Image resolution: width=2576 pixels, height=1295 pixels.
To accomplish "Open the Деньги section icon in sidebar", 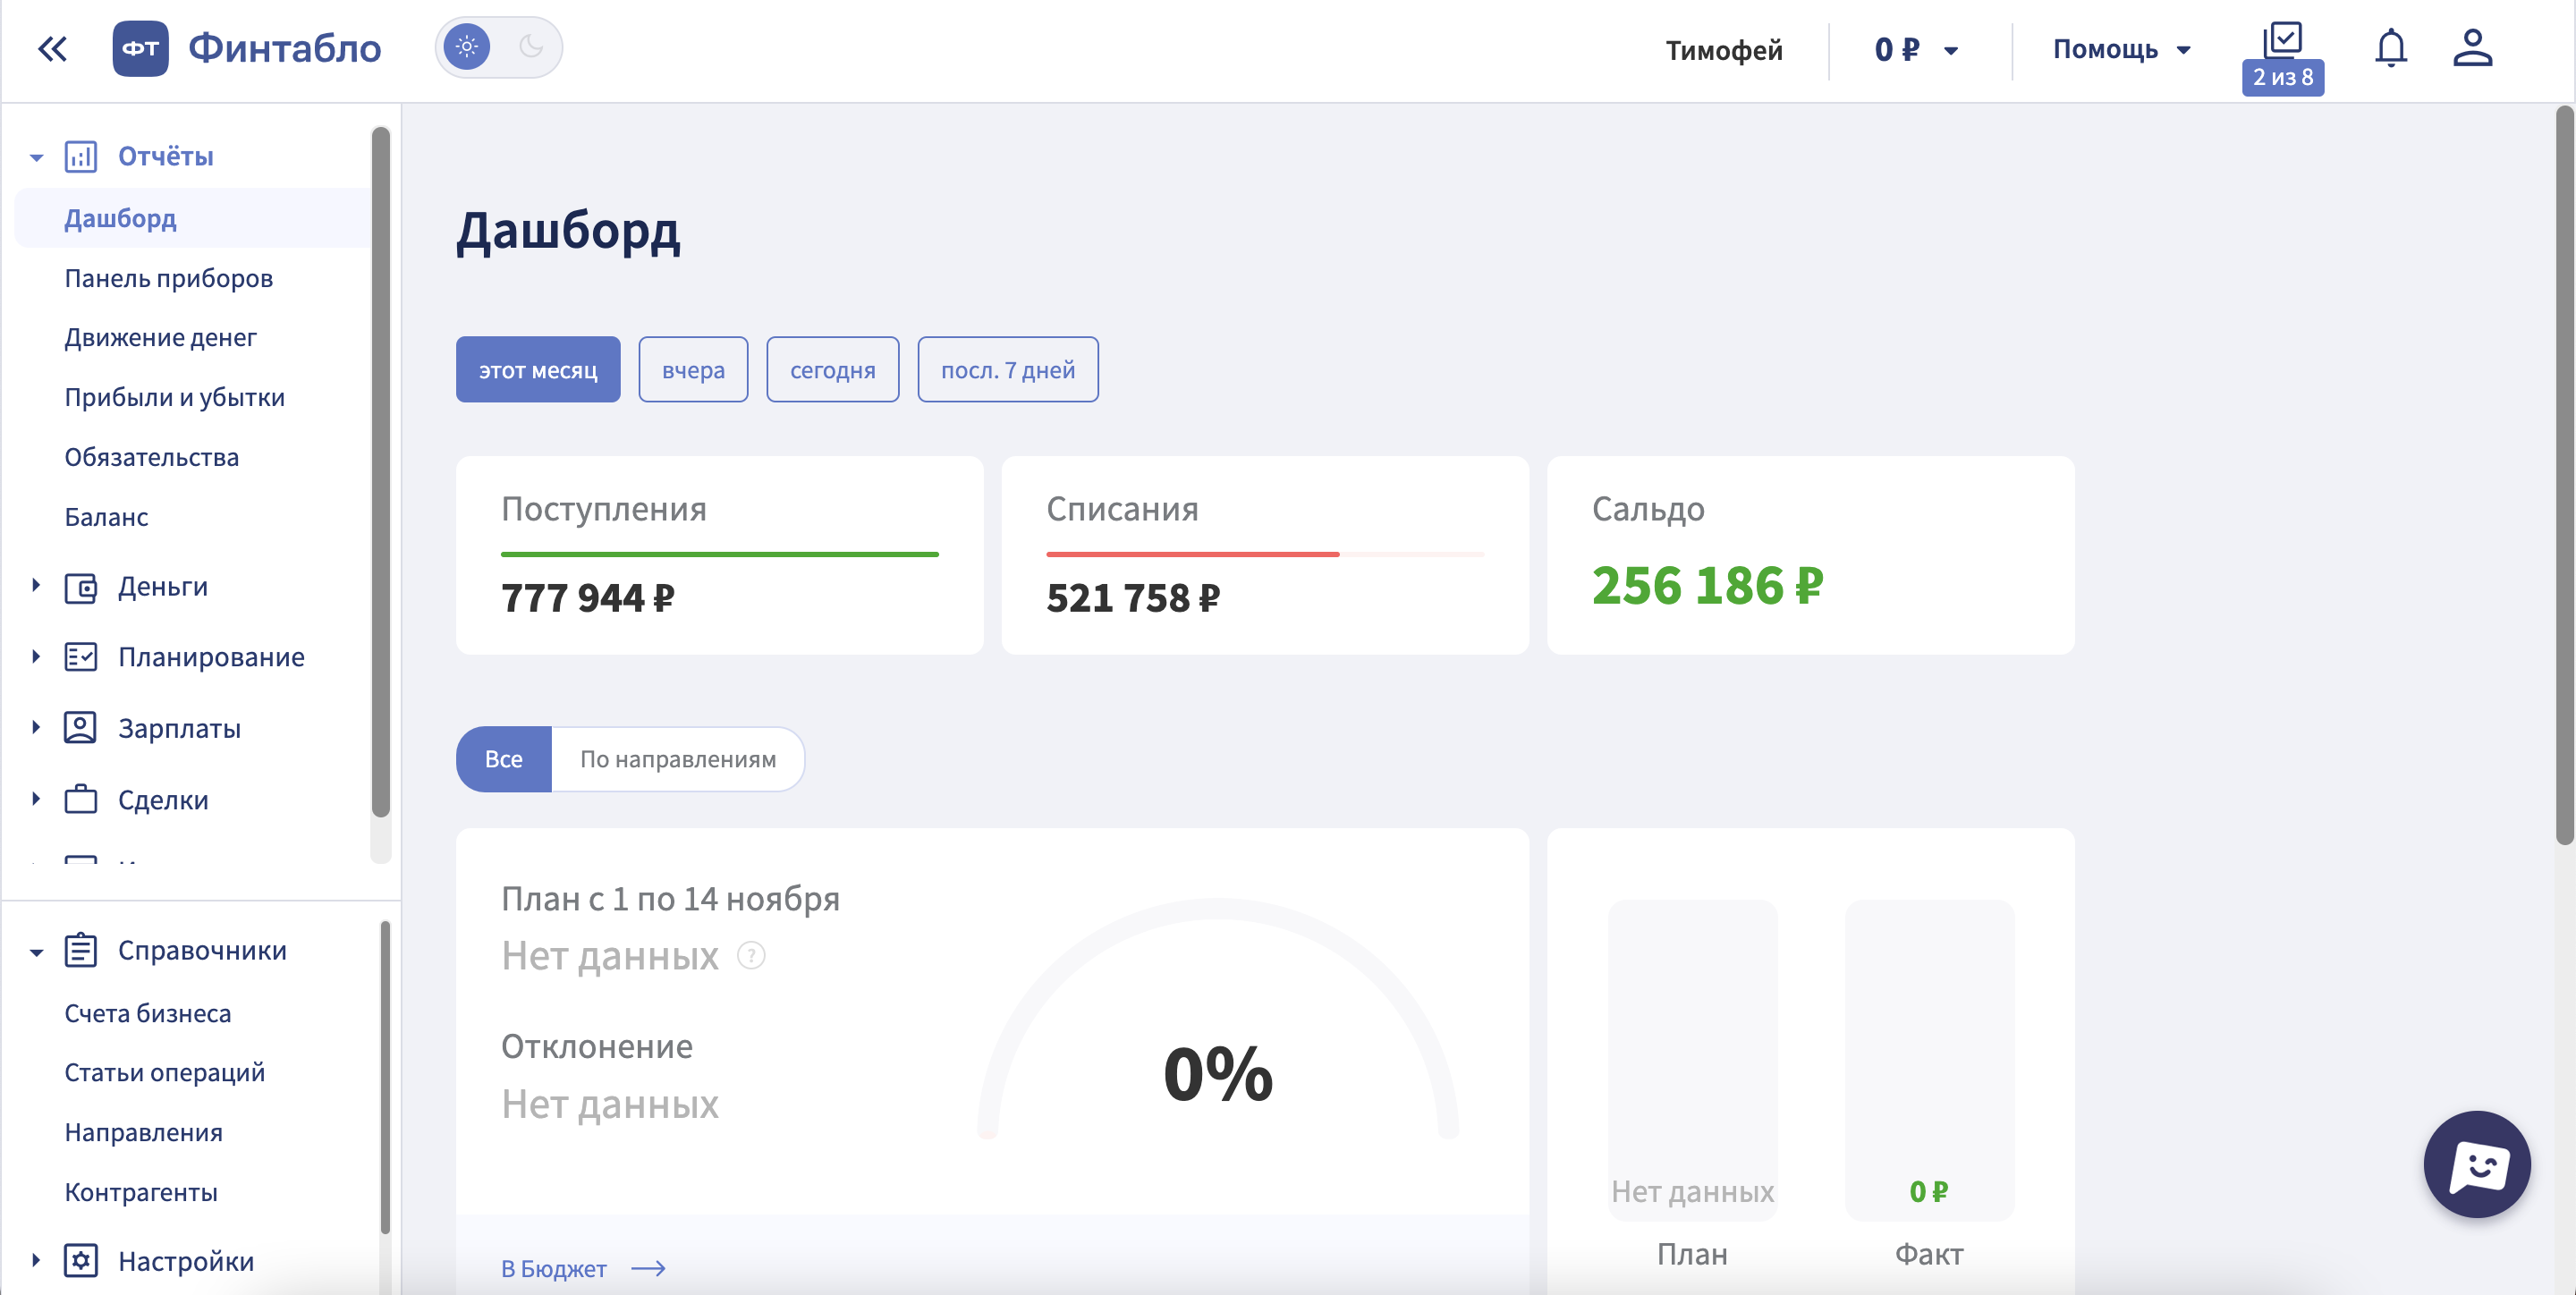I will click(x=82, y=587).
